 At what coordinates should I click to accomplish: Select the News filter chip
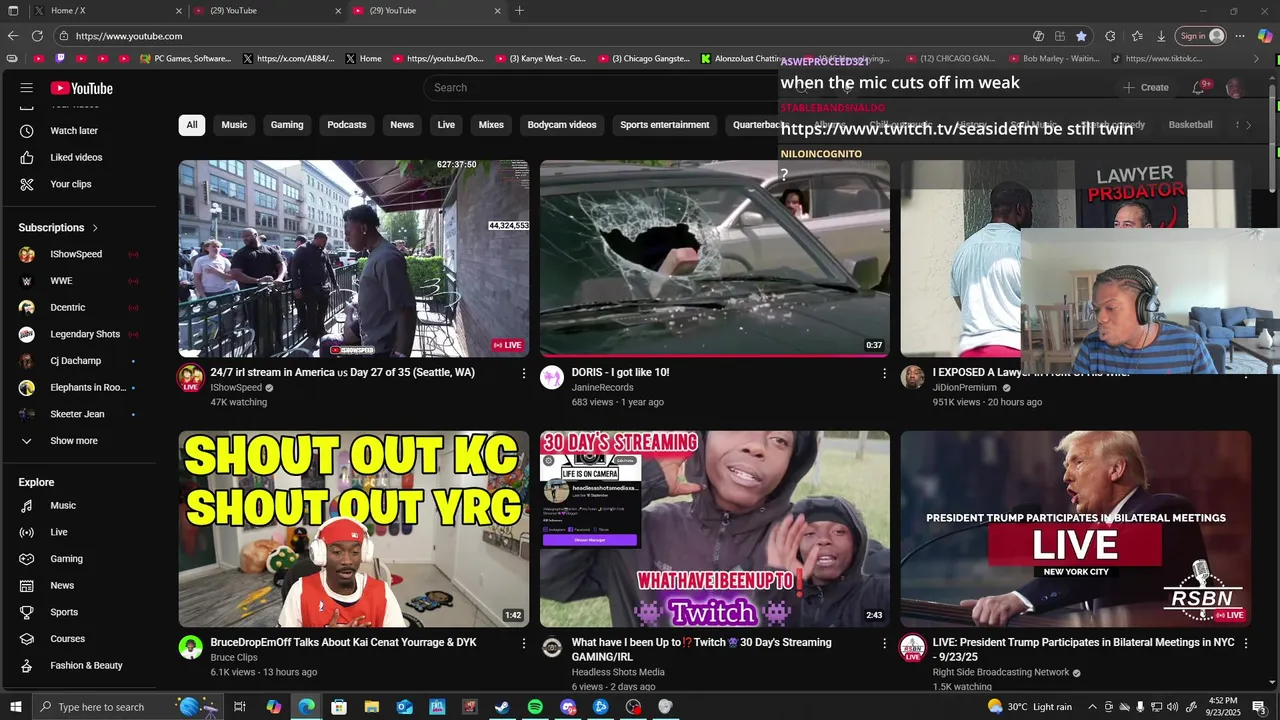[402, 125]
